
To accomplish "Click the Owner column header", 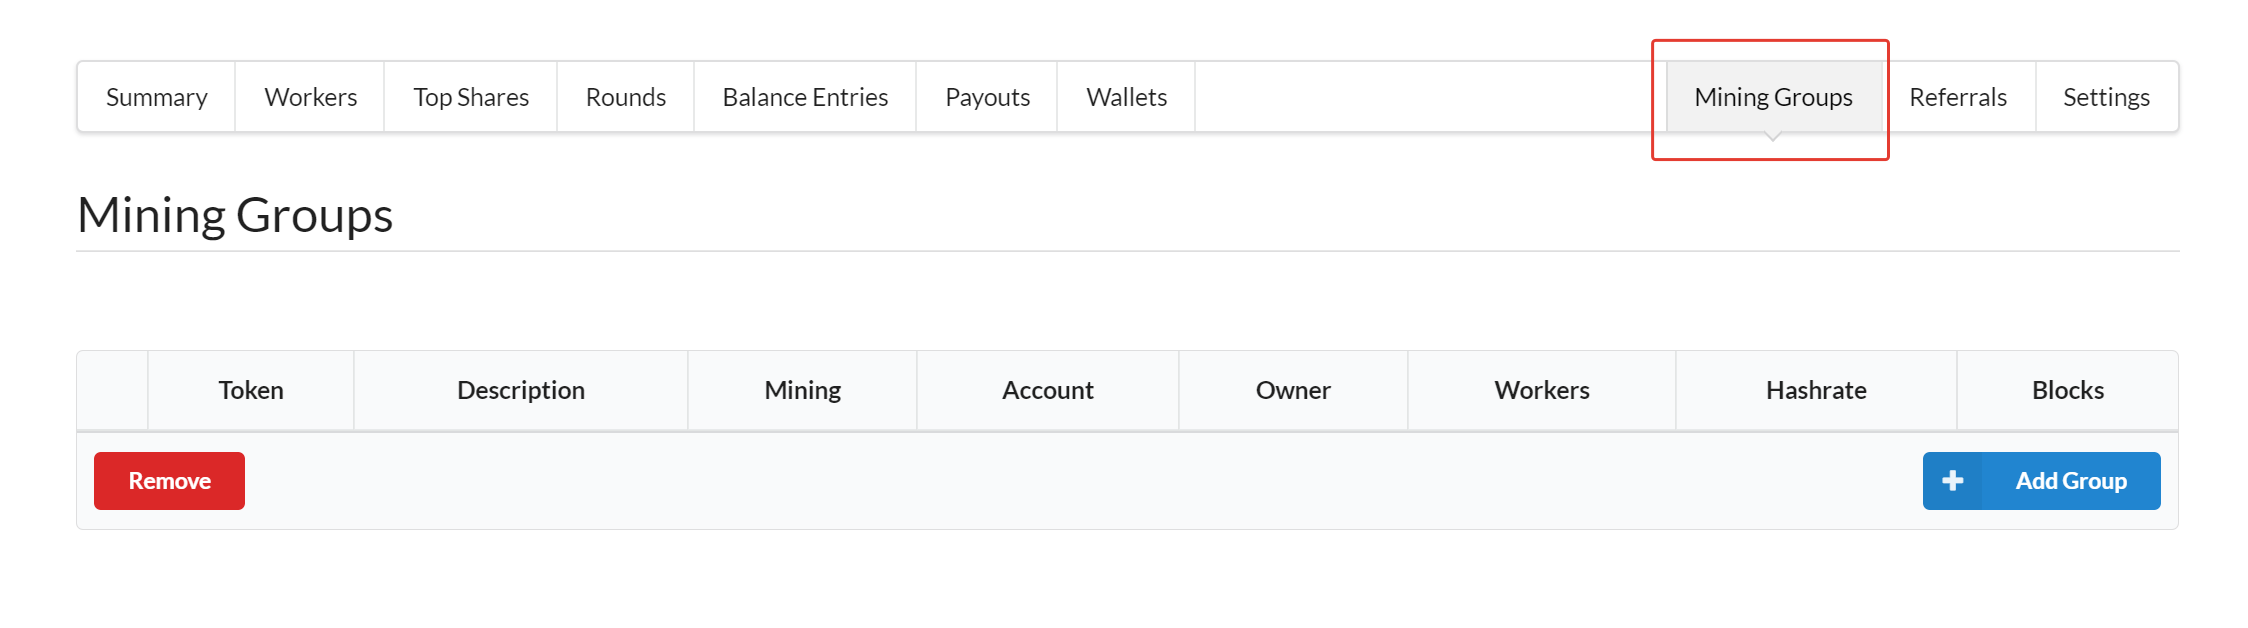I will (x=1293, y=390).
